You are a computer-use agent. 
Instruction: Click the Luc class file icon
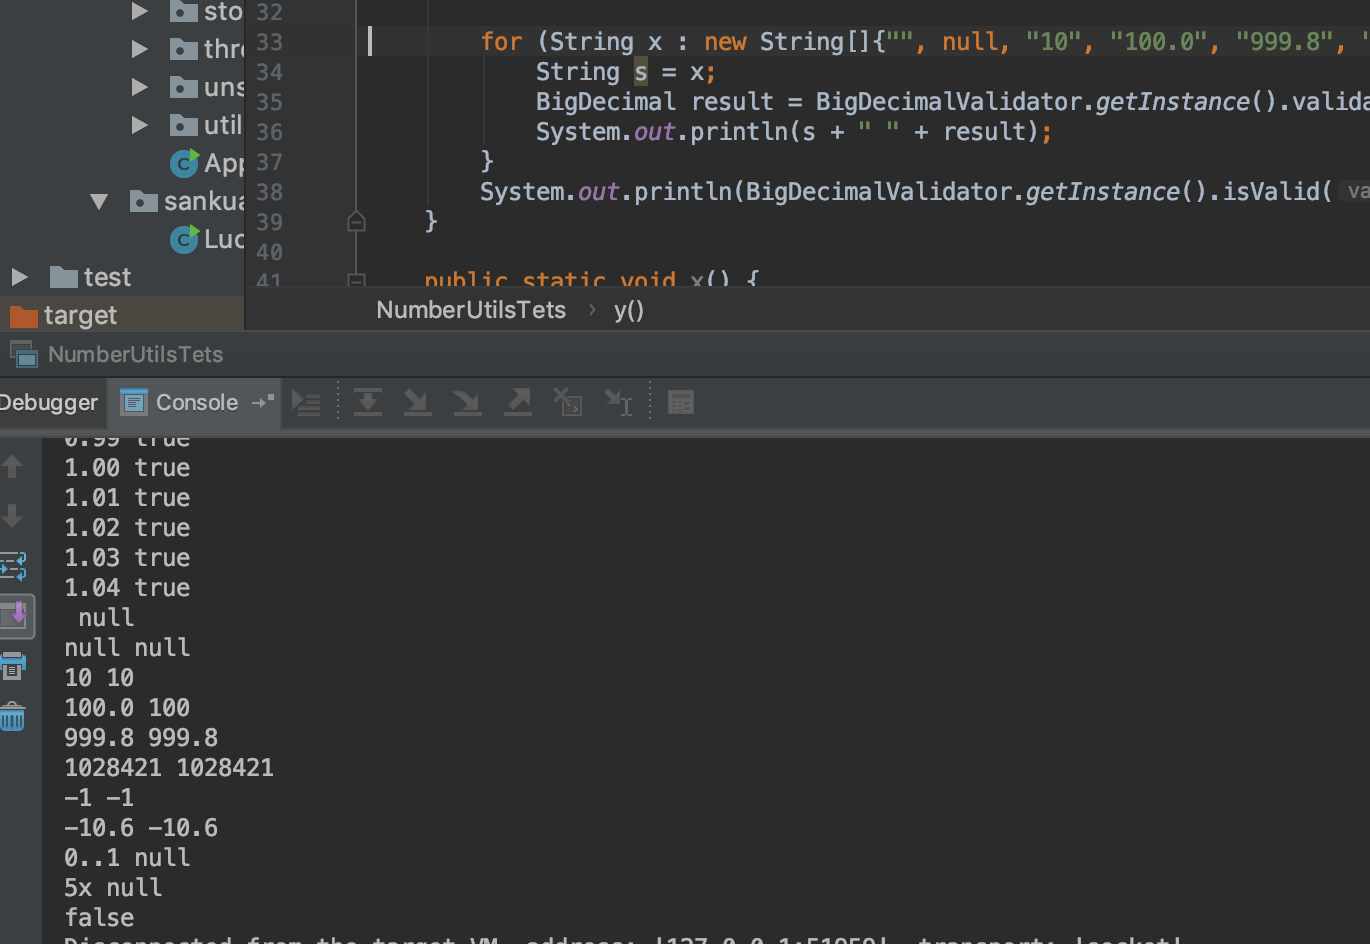pos(184,239)
